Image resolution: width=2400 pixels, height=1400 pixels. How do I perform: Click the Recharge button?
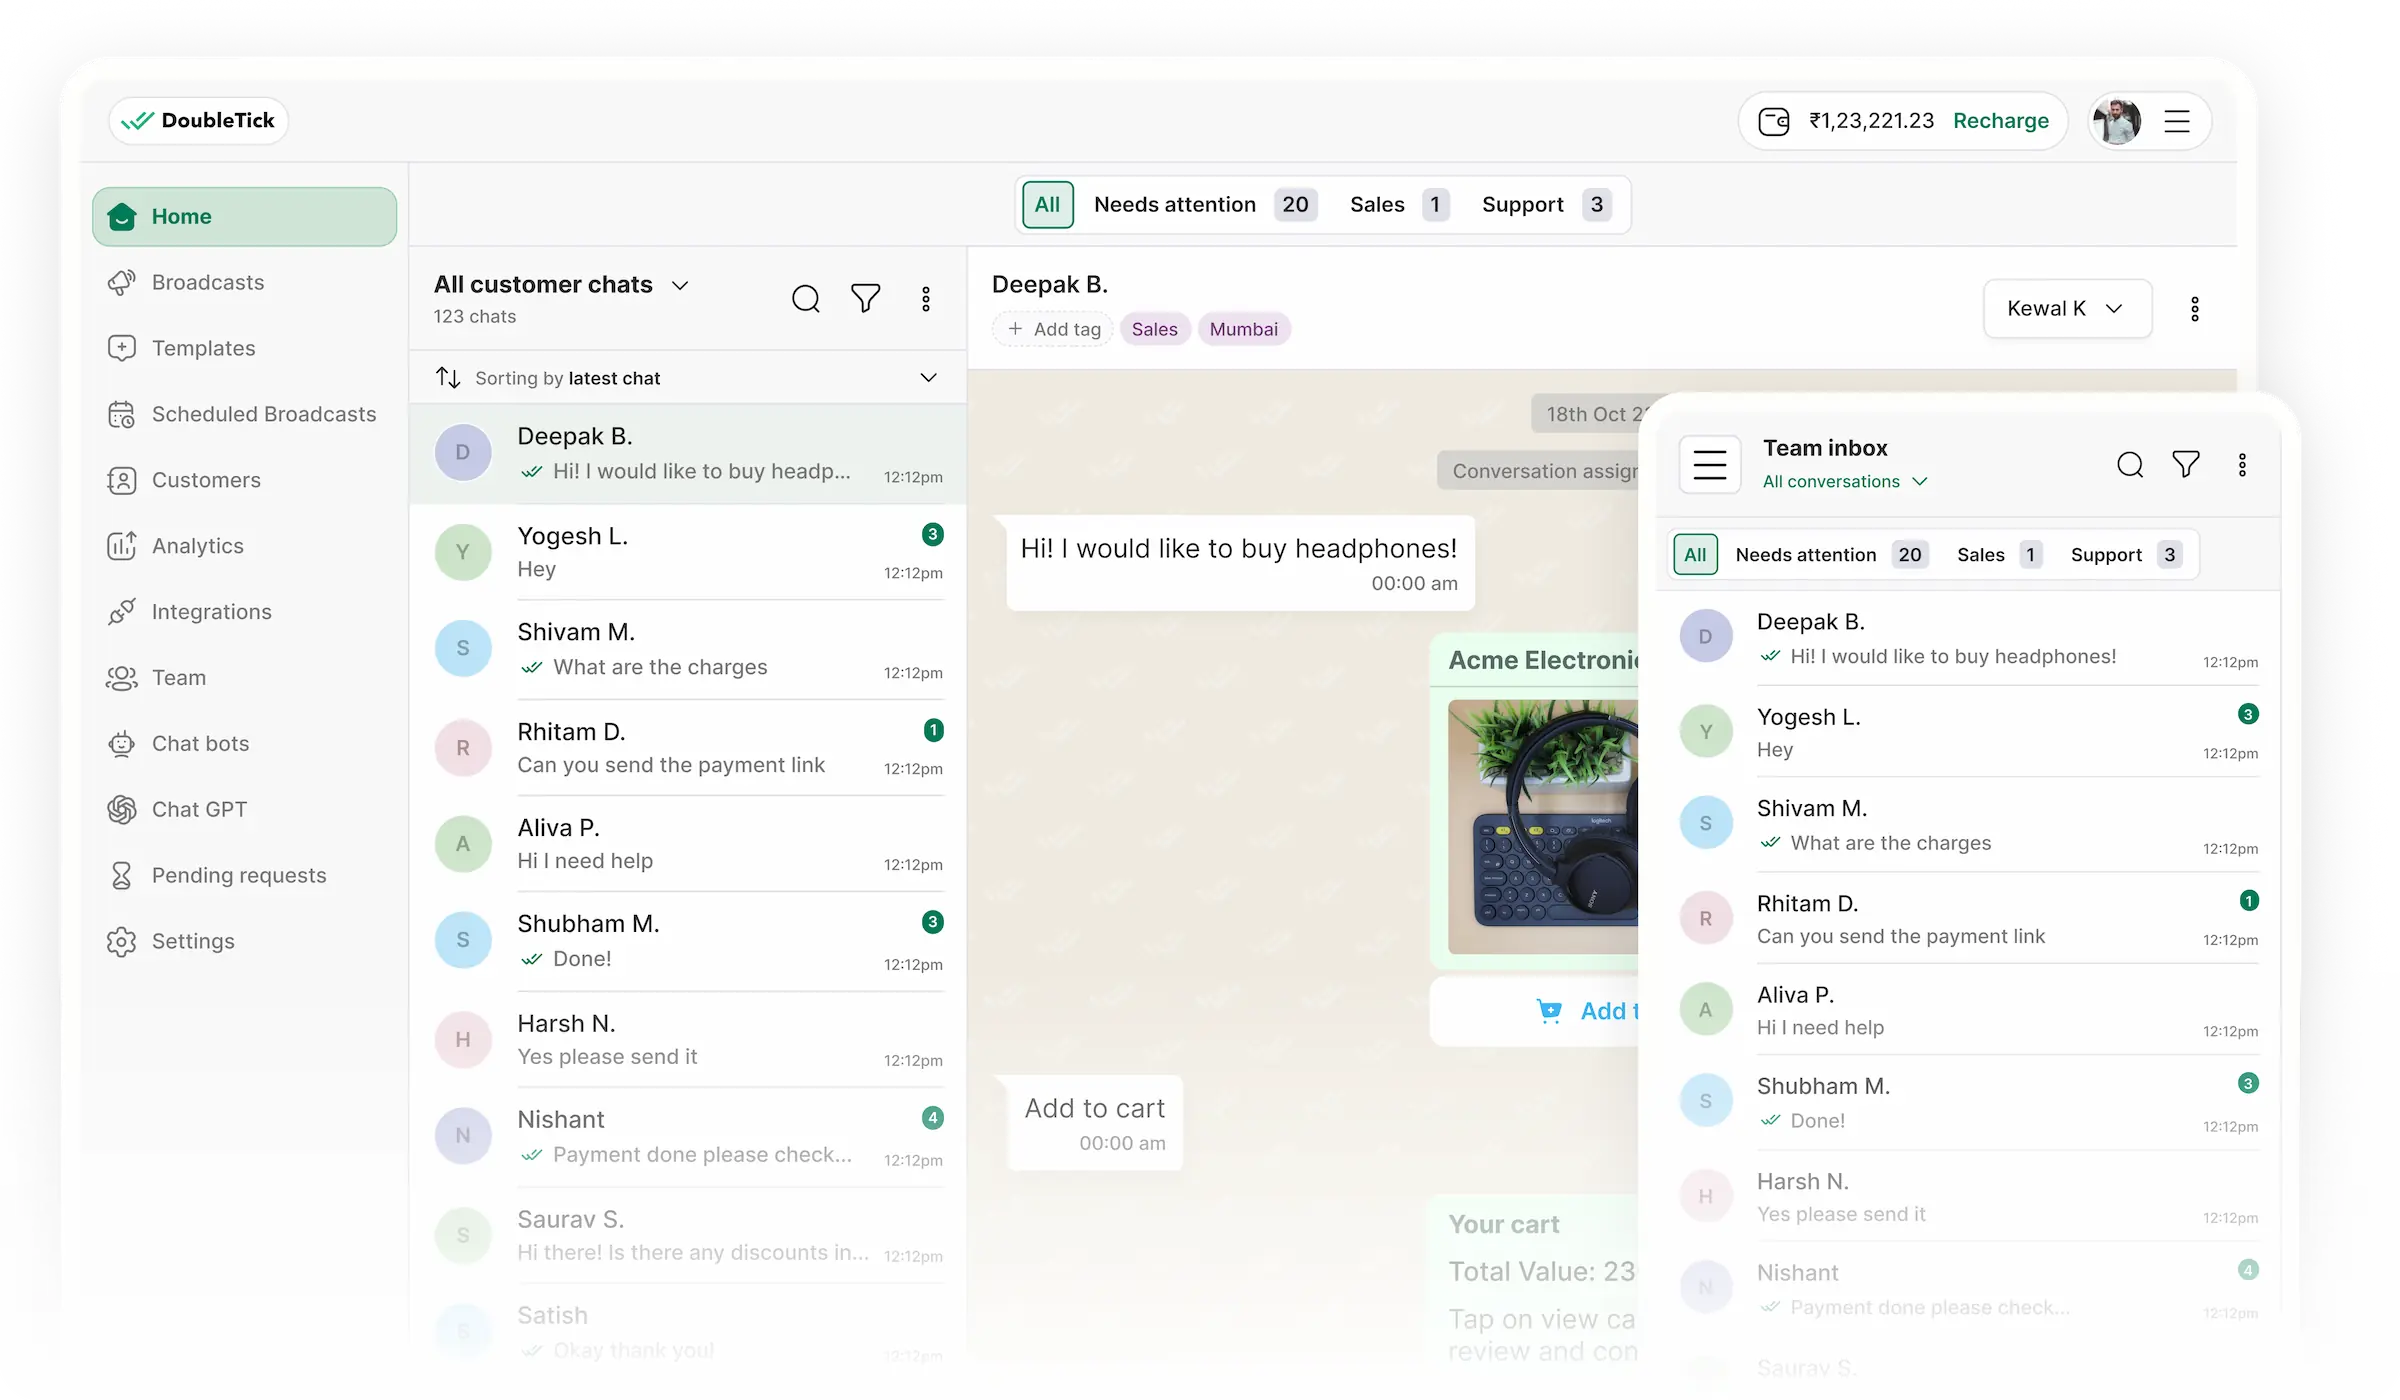(2000, 120)
